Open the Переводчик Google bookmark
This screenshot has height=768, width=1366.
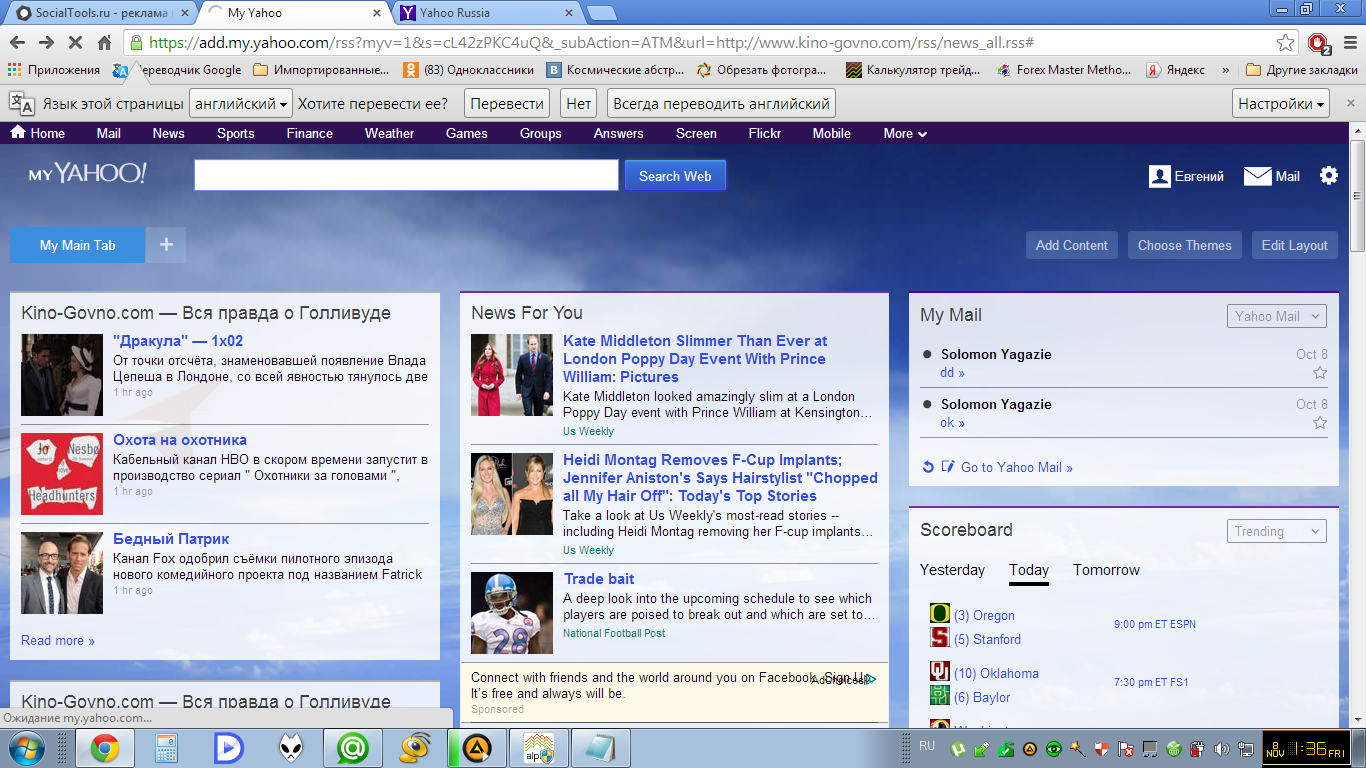[x=177, y=70]
